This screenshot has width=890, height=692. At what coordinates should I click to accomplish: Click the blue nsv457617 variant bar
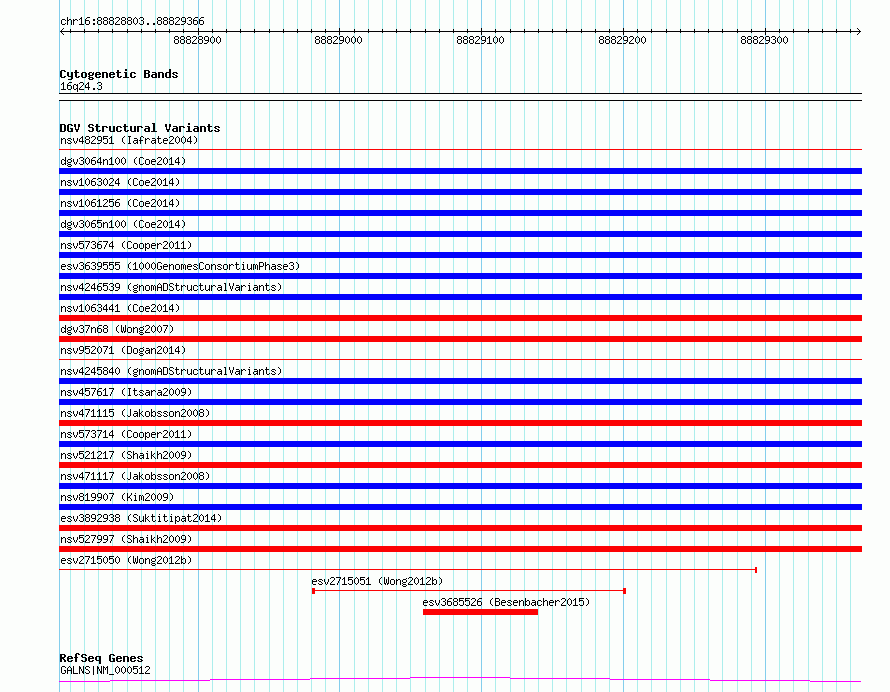(x=460, y=402)
